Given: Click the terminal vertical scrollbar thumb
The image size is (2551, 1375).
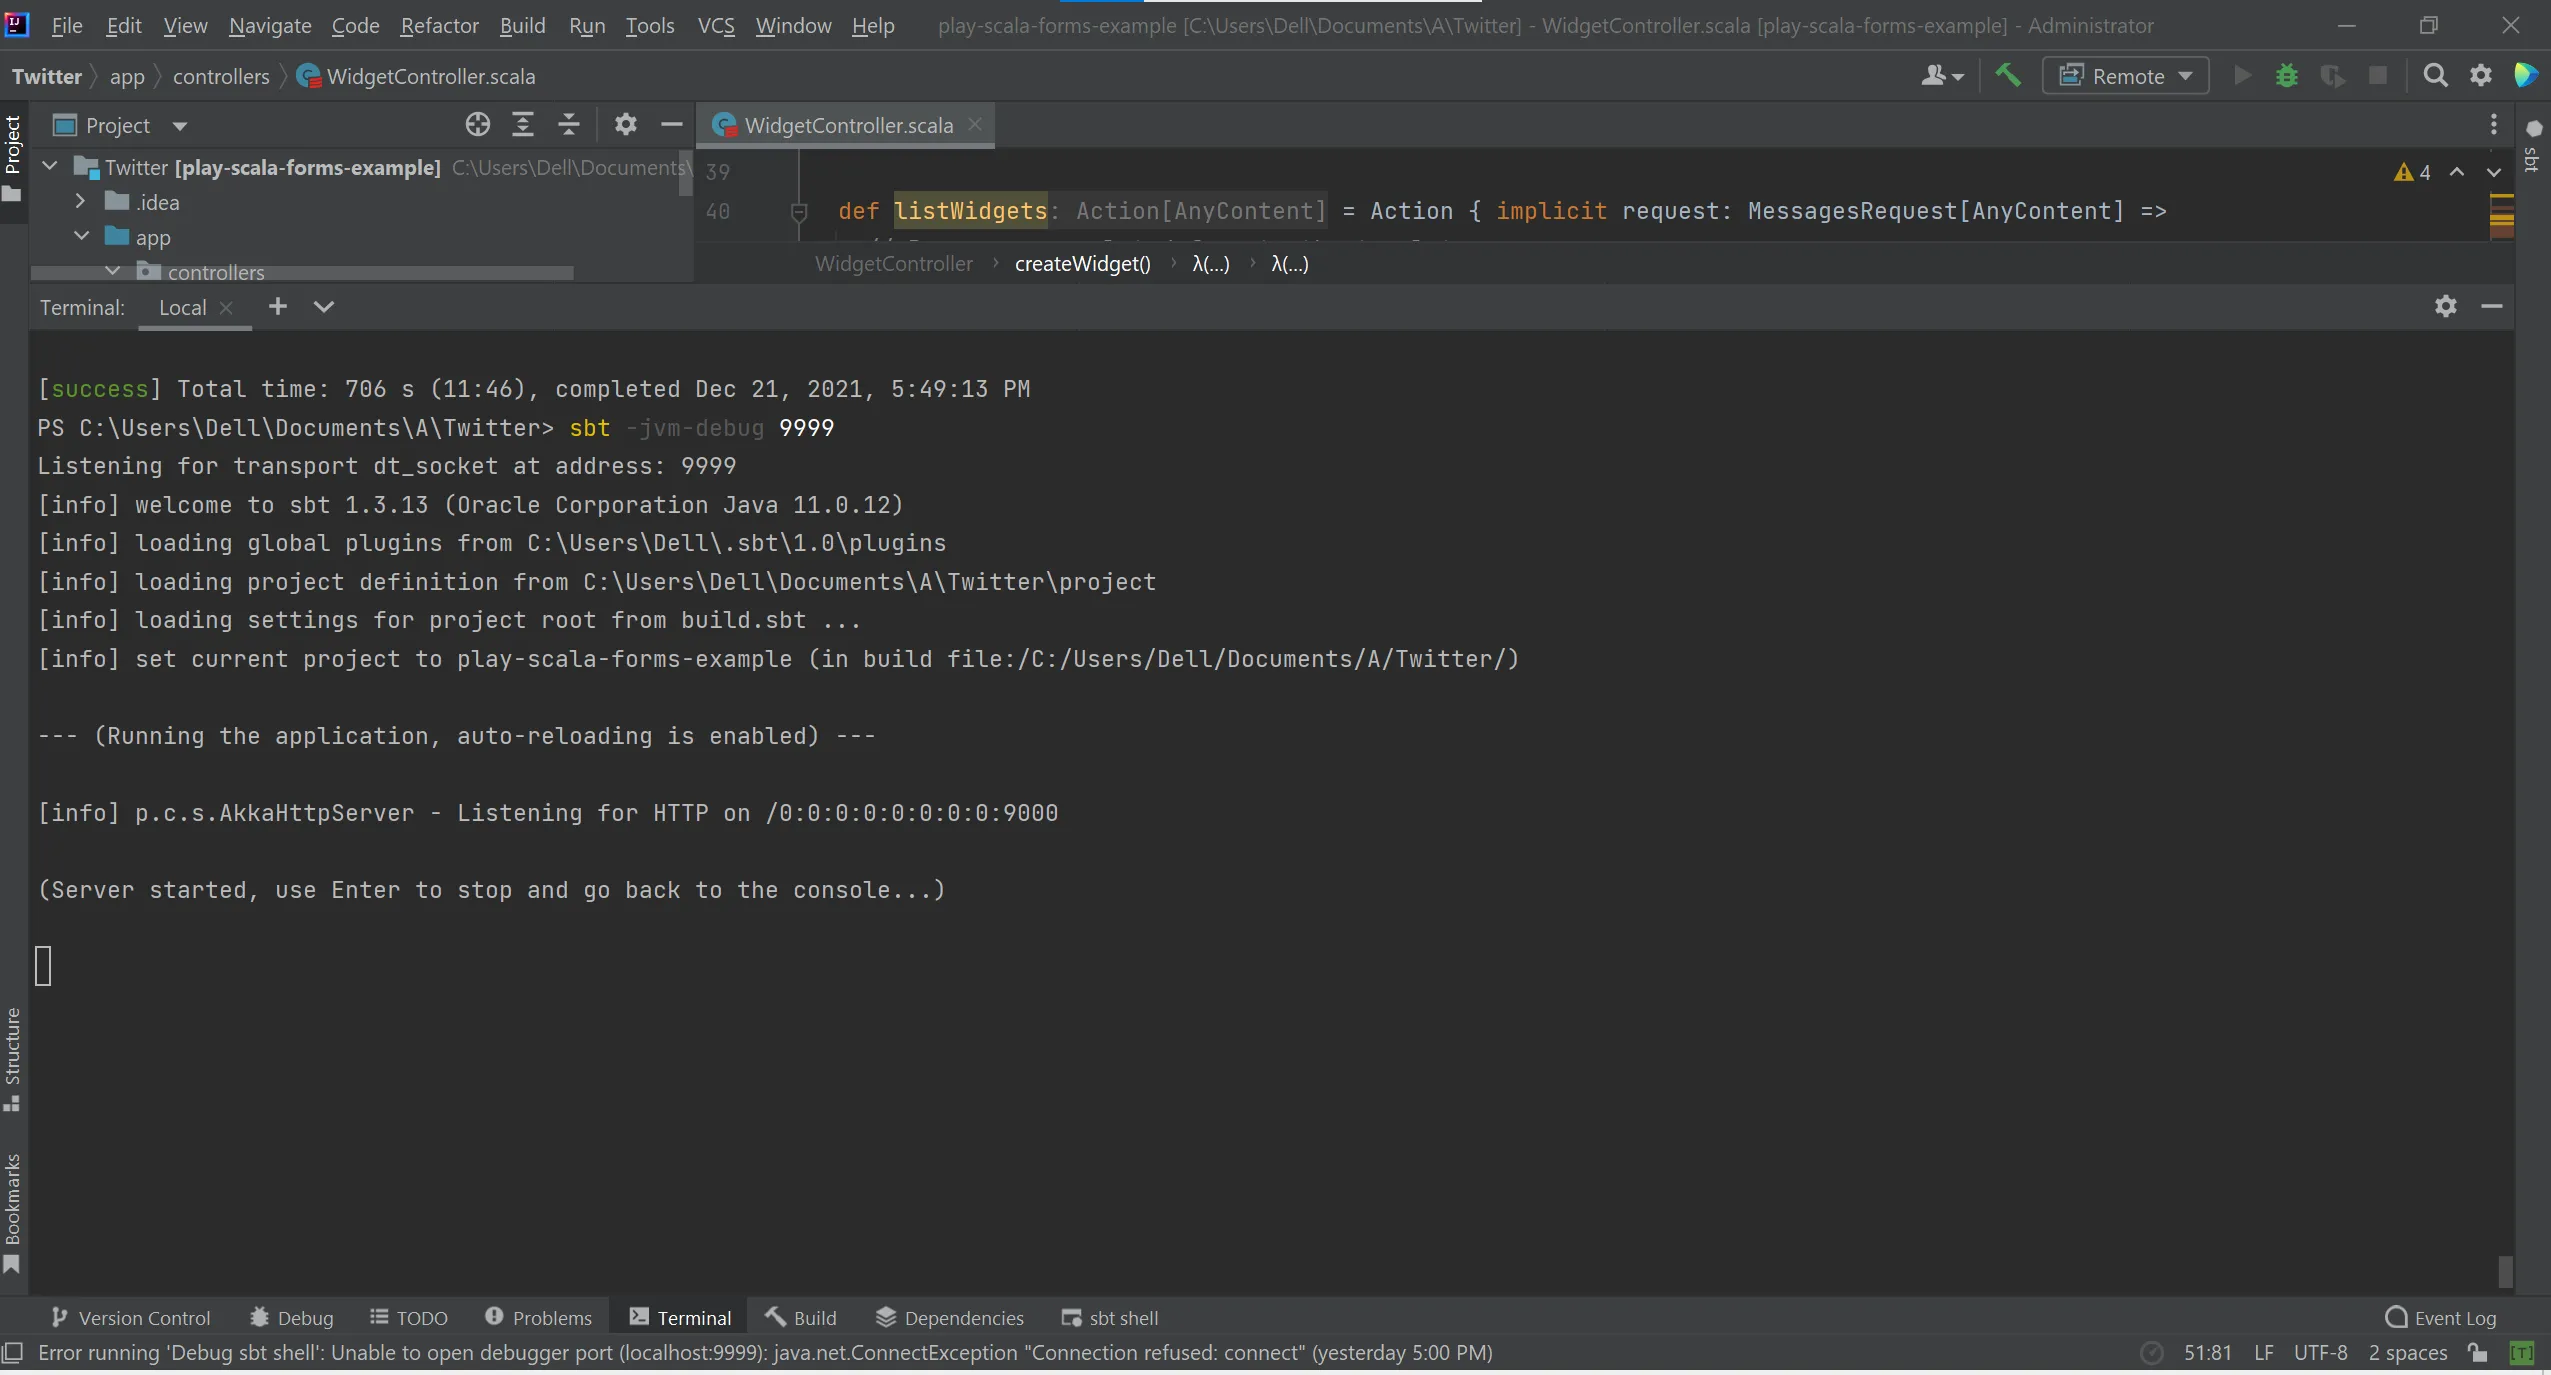Looking at the screenshot, I should (2504, 1271).
